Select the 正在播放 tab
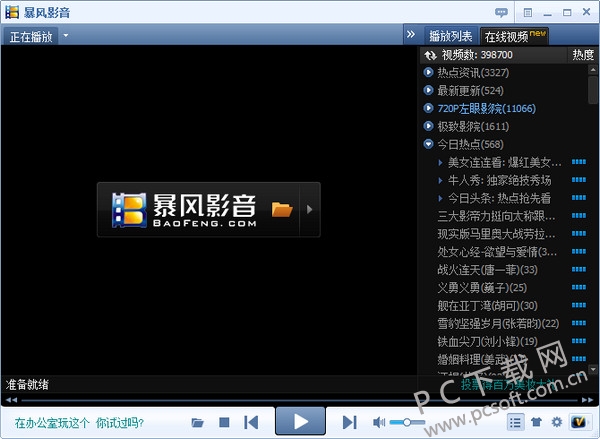This screenshot has height=439, width=600. coord(31,36)
